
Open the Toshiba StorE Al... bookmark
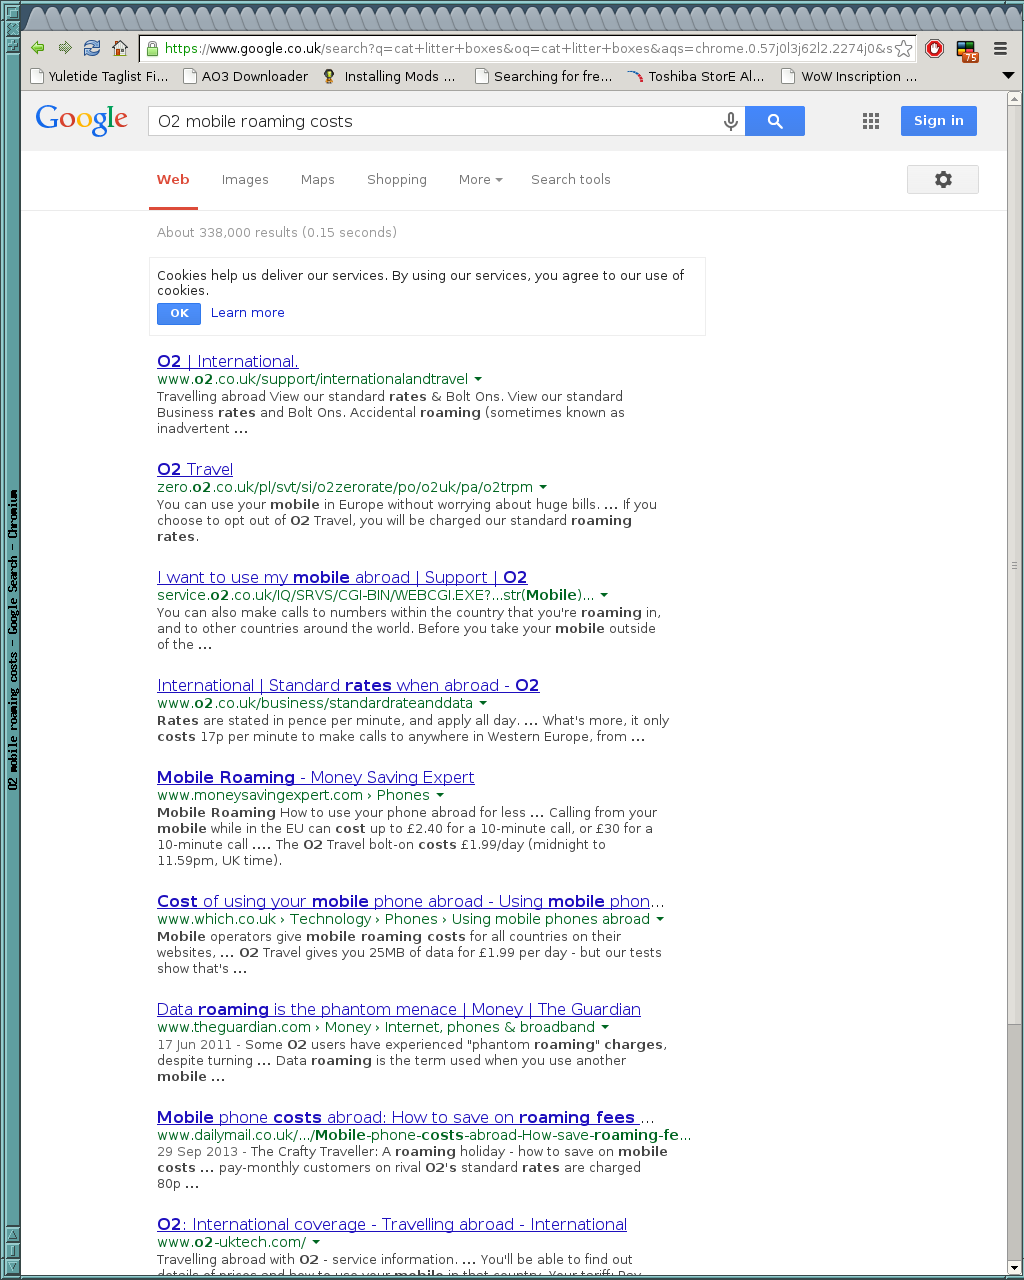click(696, 76)
